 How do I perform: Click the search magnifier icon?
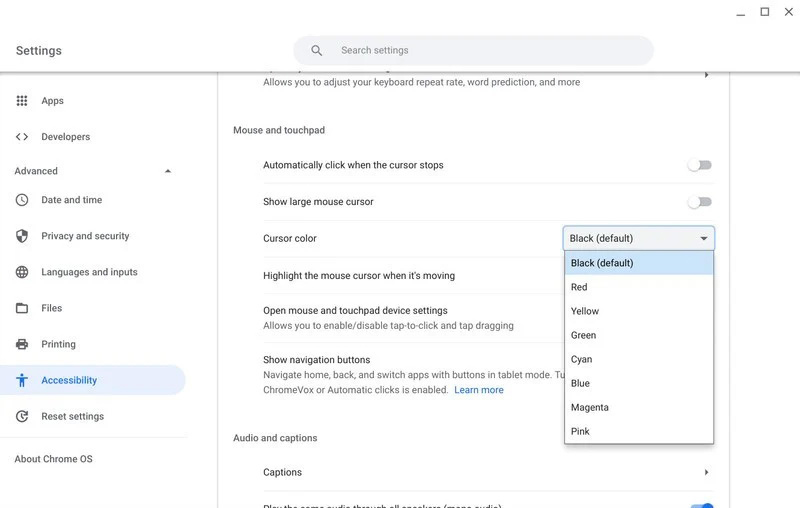coord(316,50)
